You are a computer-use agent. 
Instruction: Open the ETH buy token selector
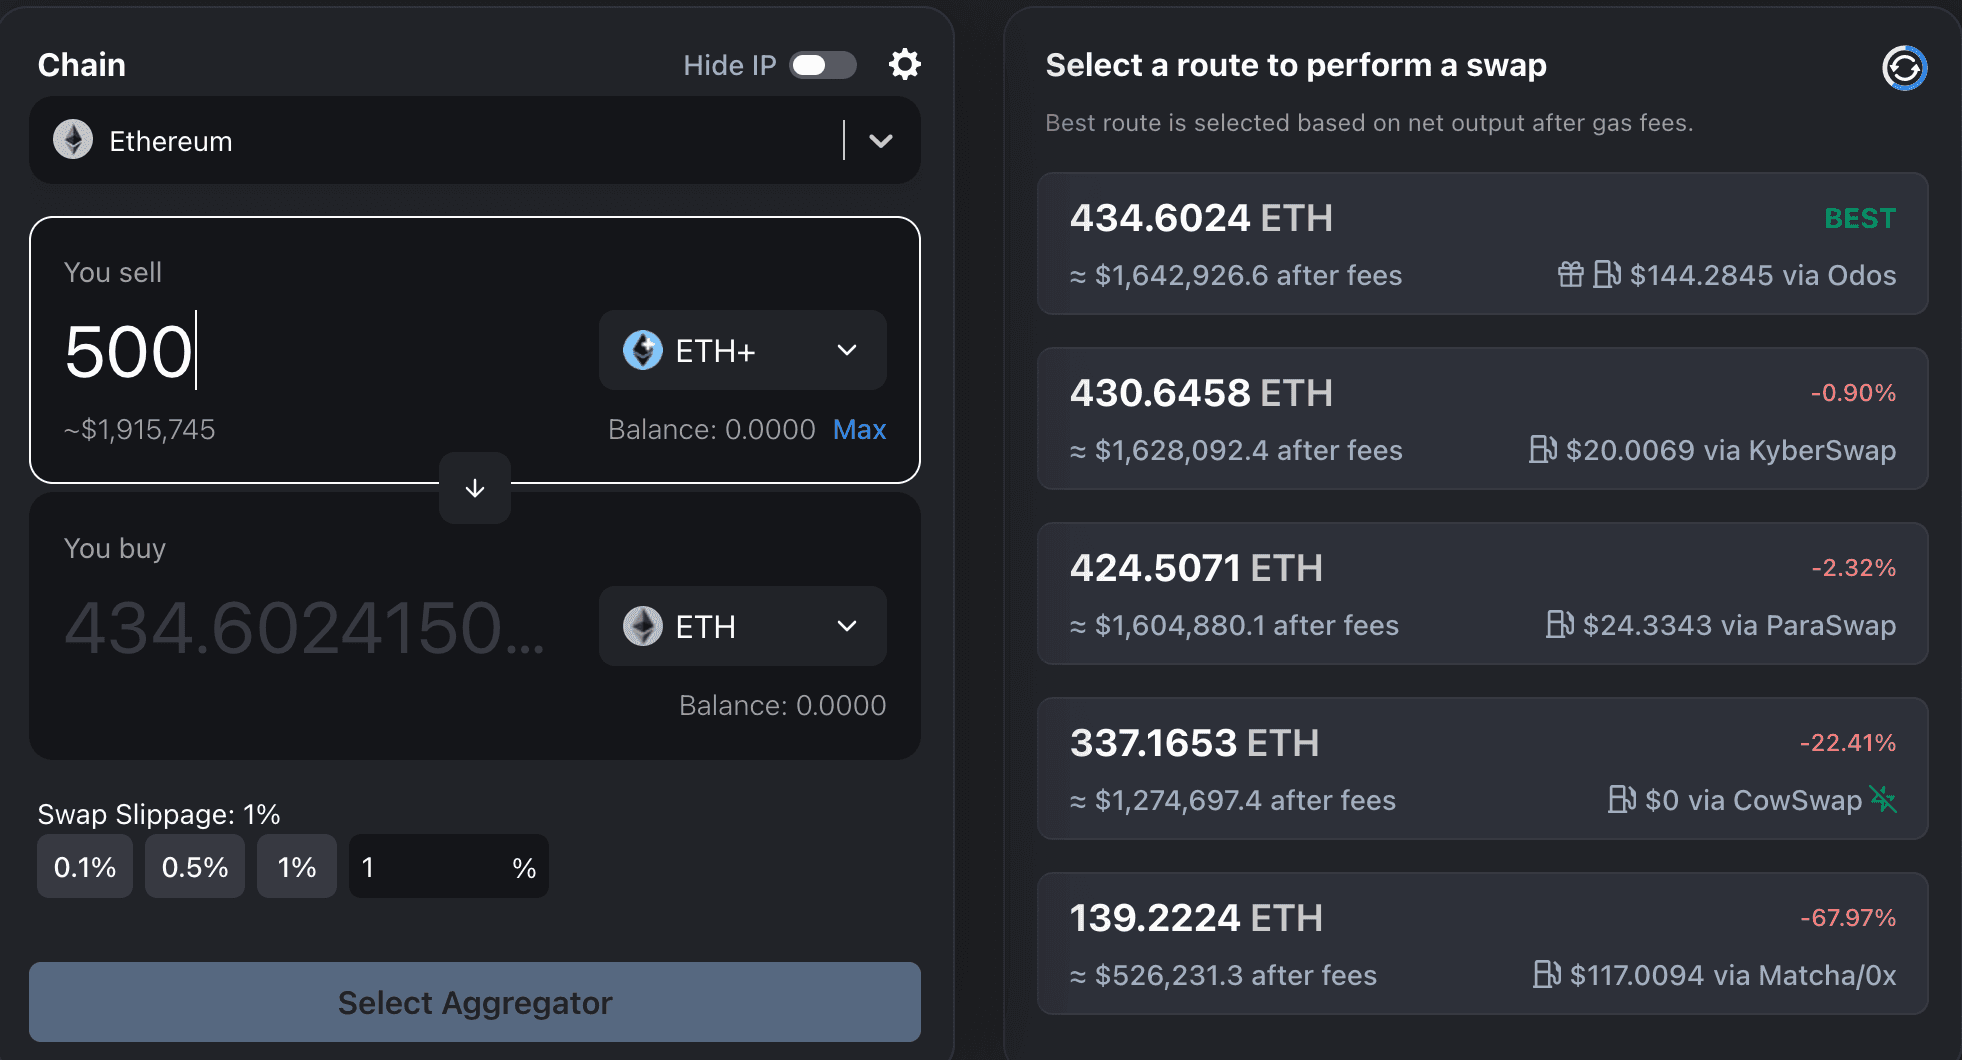click(742, 626)
